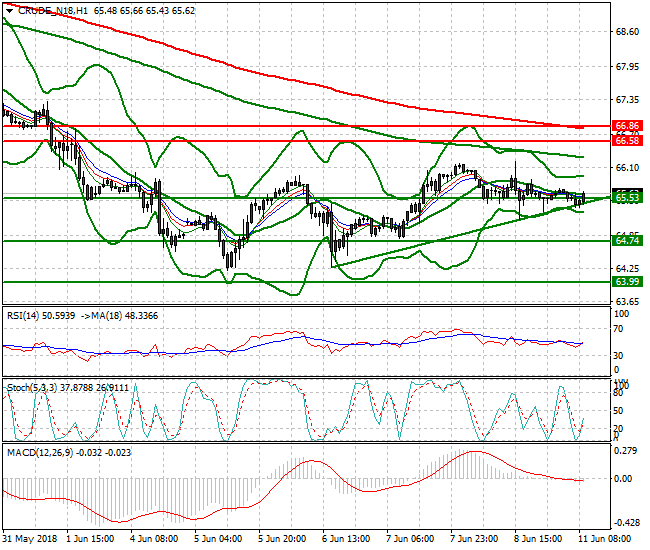650x550 pixels.
Task: Select the 7 Jun 23:00 time label
Action: (473, 539)
